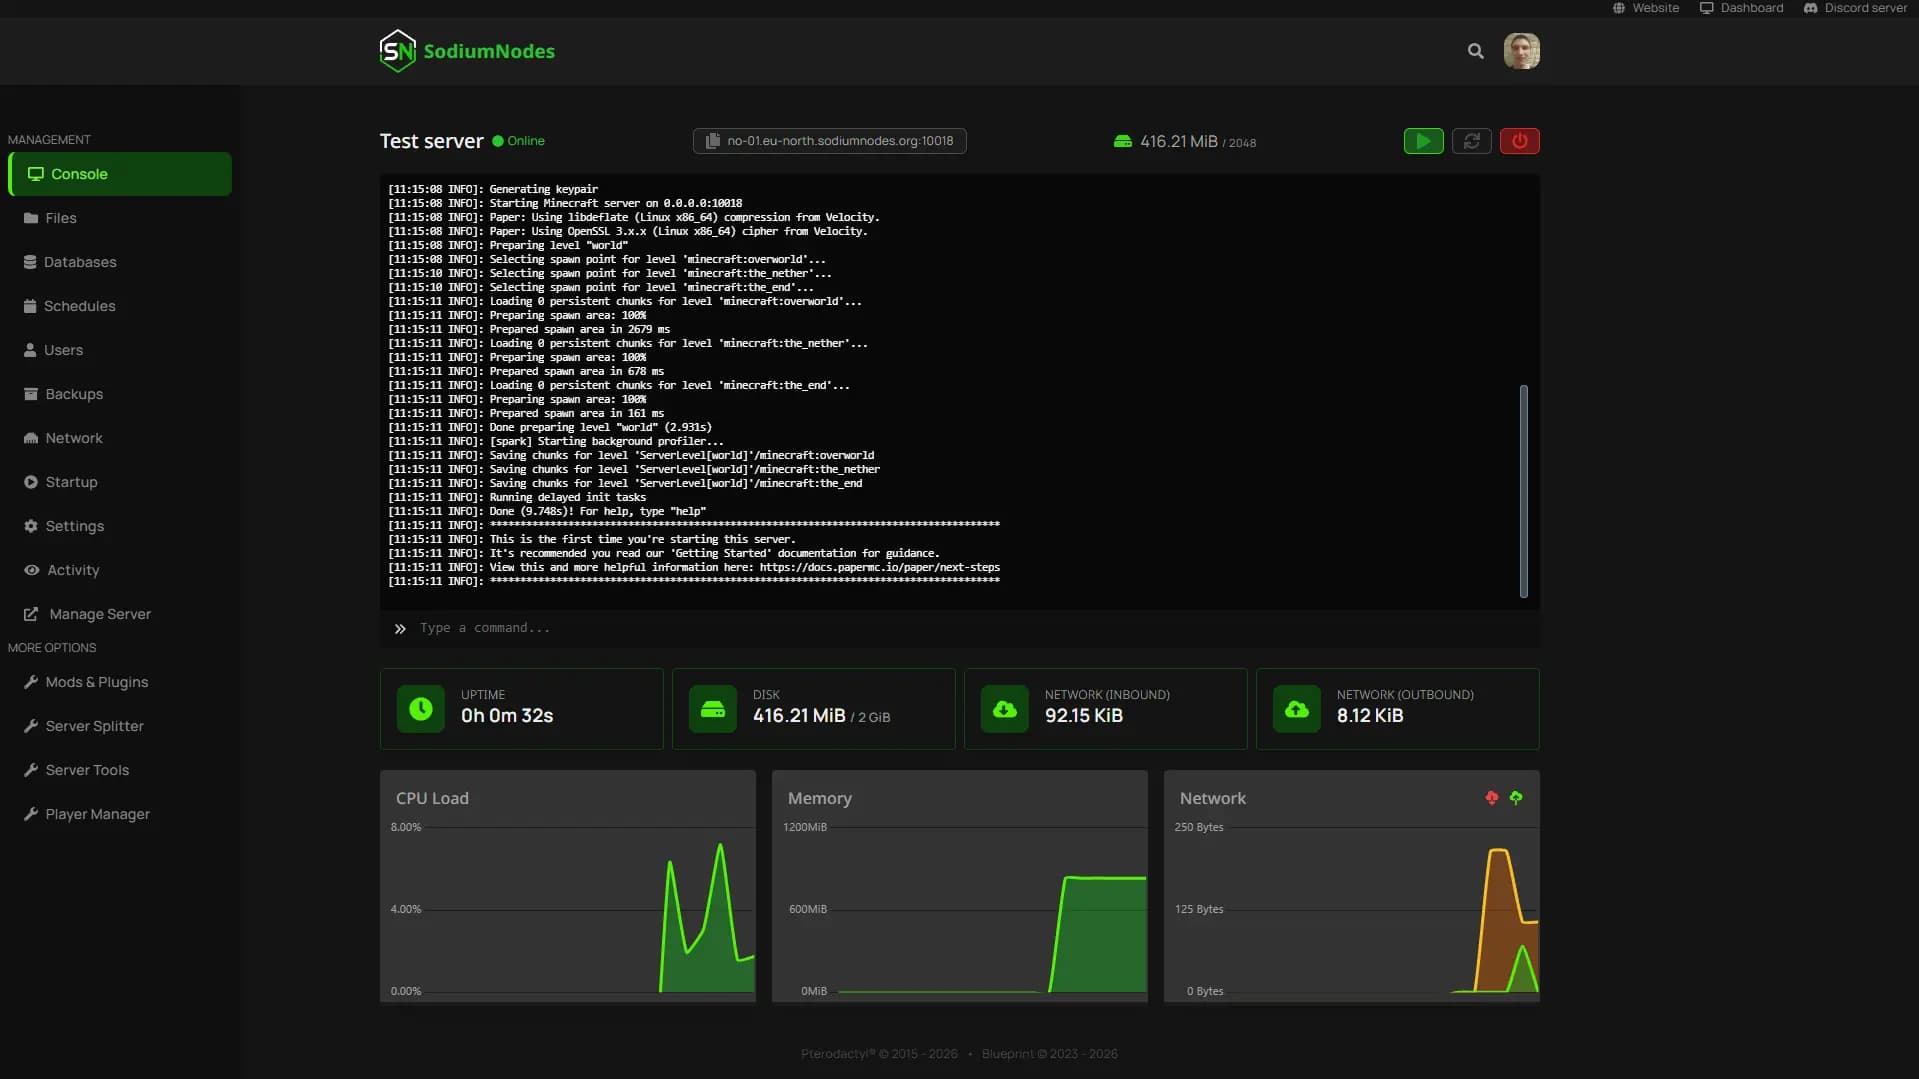Open Server Tools
This screenshot has width=1919, height=1079.
click(x=120, y=770)
